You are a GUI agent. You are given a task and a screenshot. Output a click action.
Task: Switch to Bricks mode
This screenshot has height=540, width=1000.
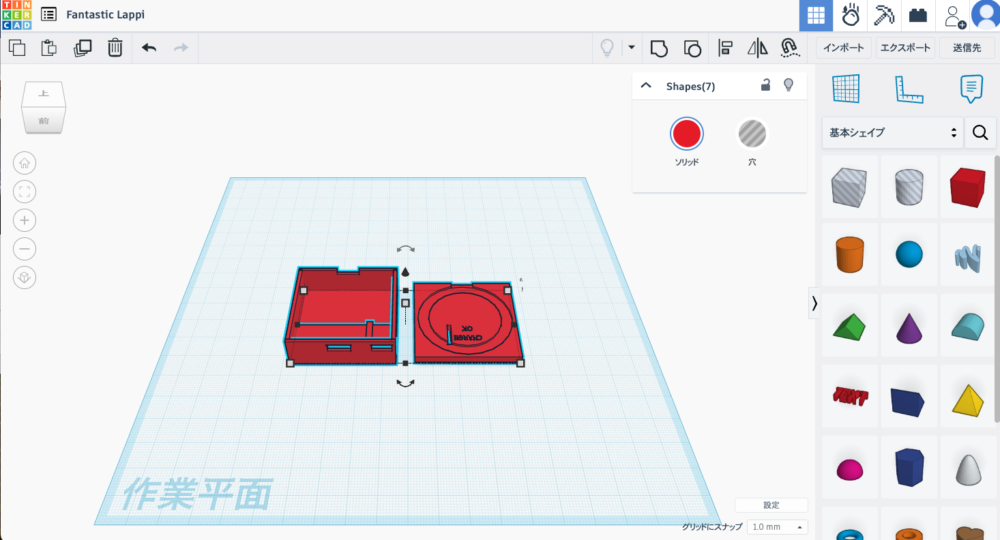click(918, 15)
